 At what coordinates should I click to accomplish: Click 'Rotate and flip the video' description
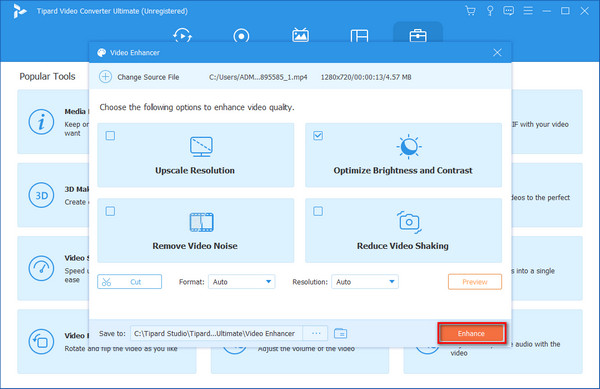click(121, 349)
